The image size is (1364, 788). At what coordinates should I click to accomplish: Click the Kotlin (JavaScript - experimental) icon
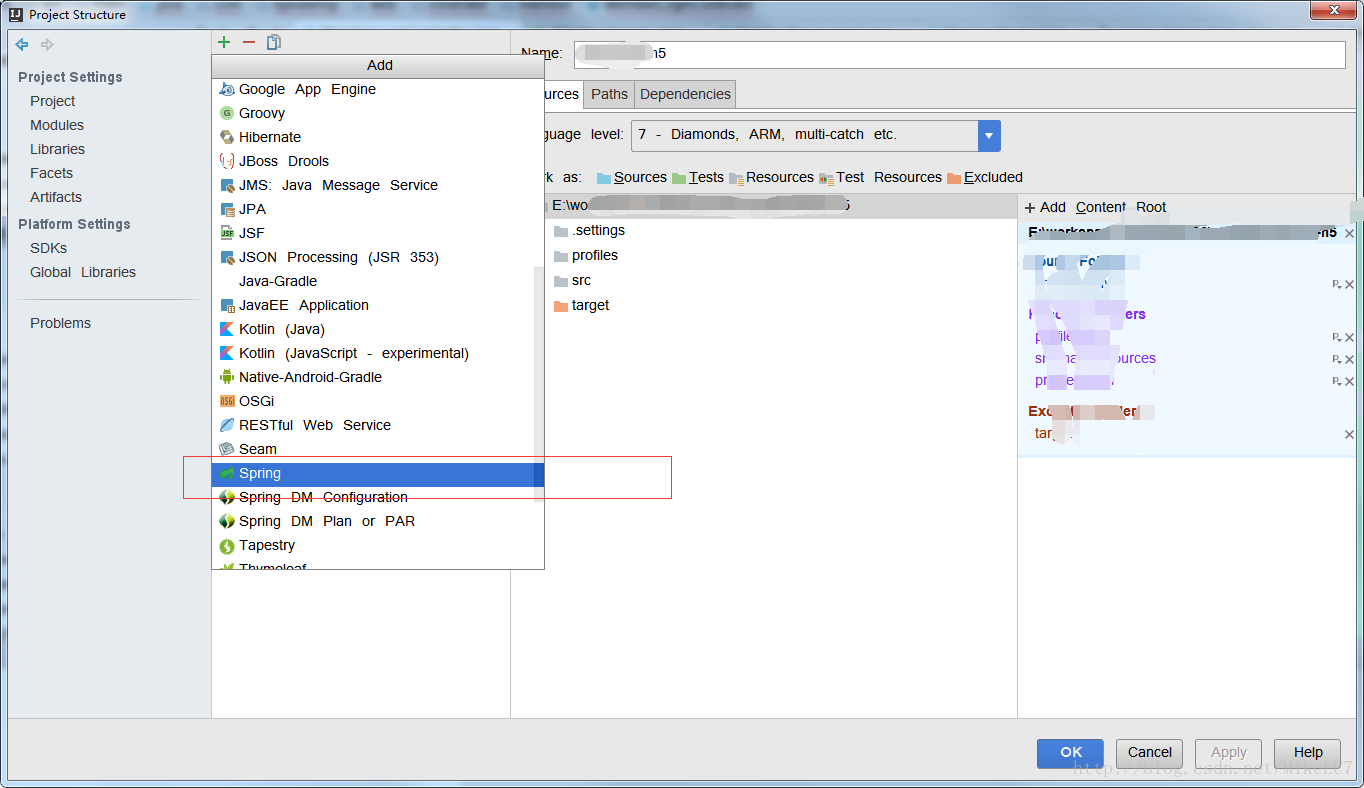[227, 353]
